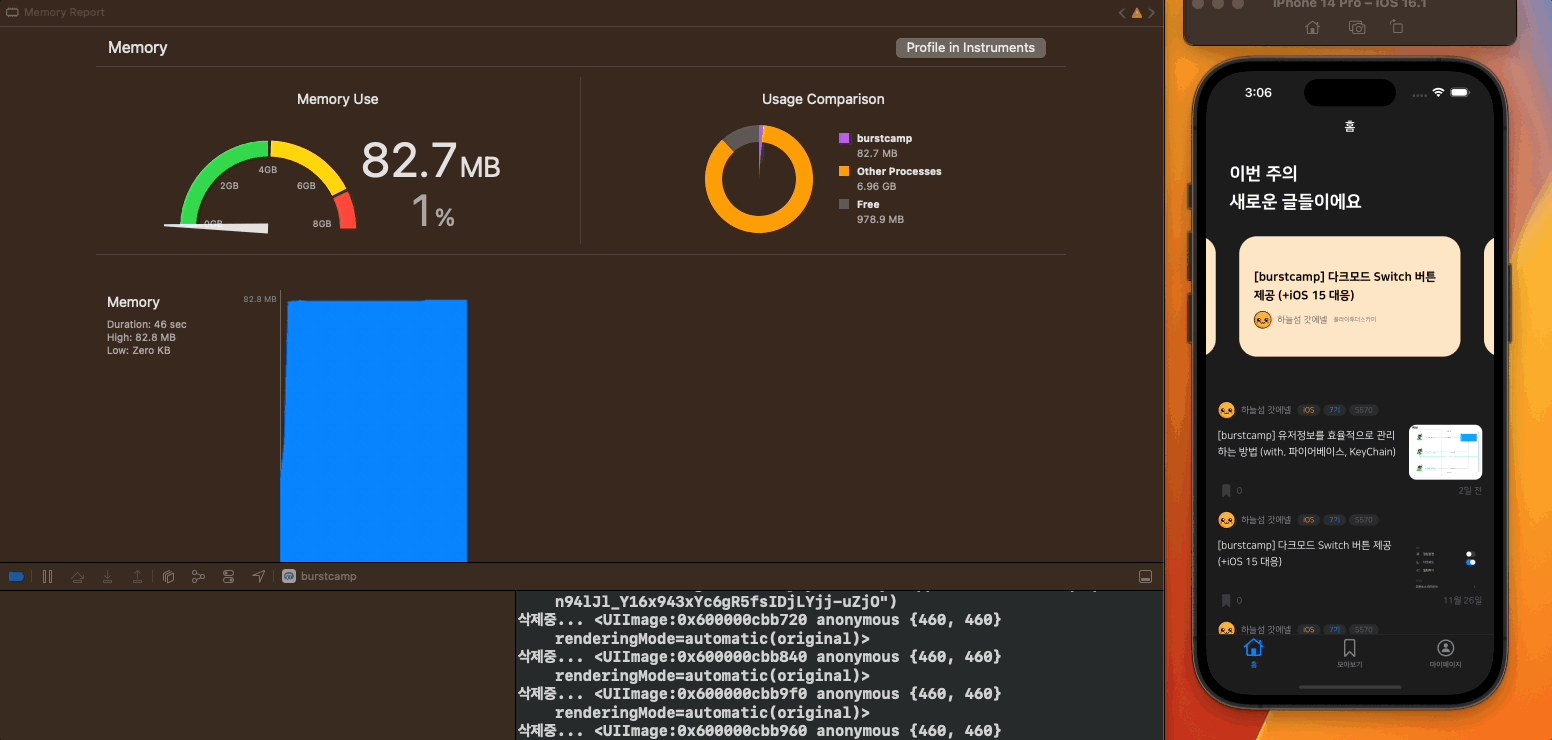Open Debug View Hierarchy icon
The height and width of the screenshot is (740, 1552).
coord(168,576)
